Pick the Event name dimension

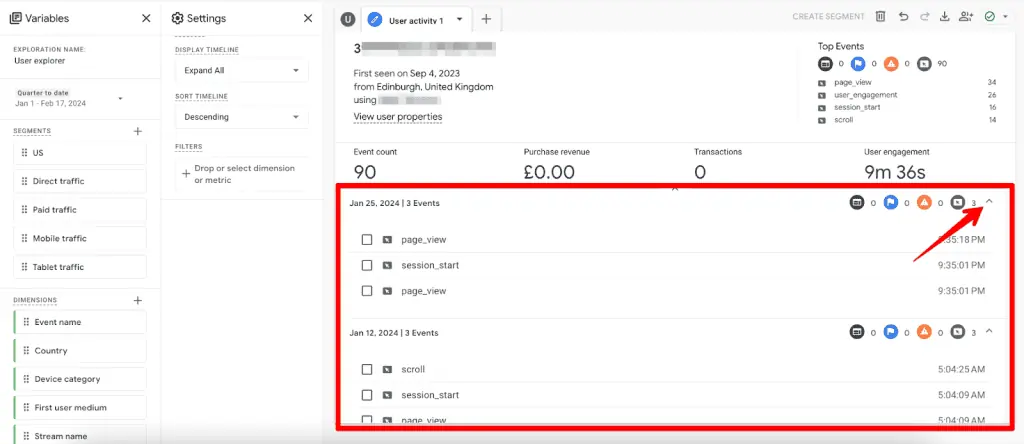pyautogui.click(x=80, y=322)
